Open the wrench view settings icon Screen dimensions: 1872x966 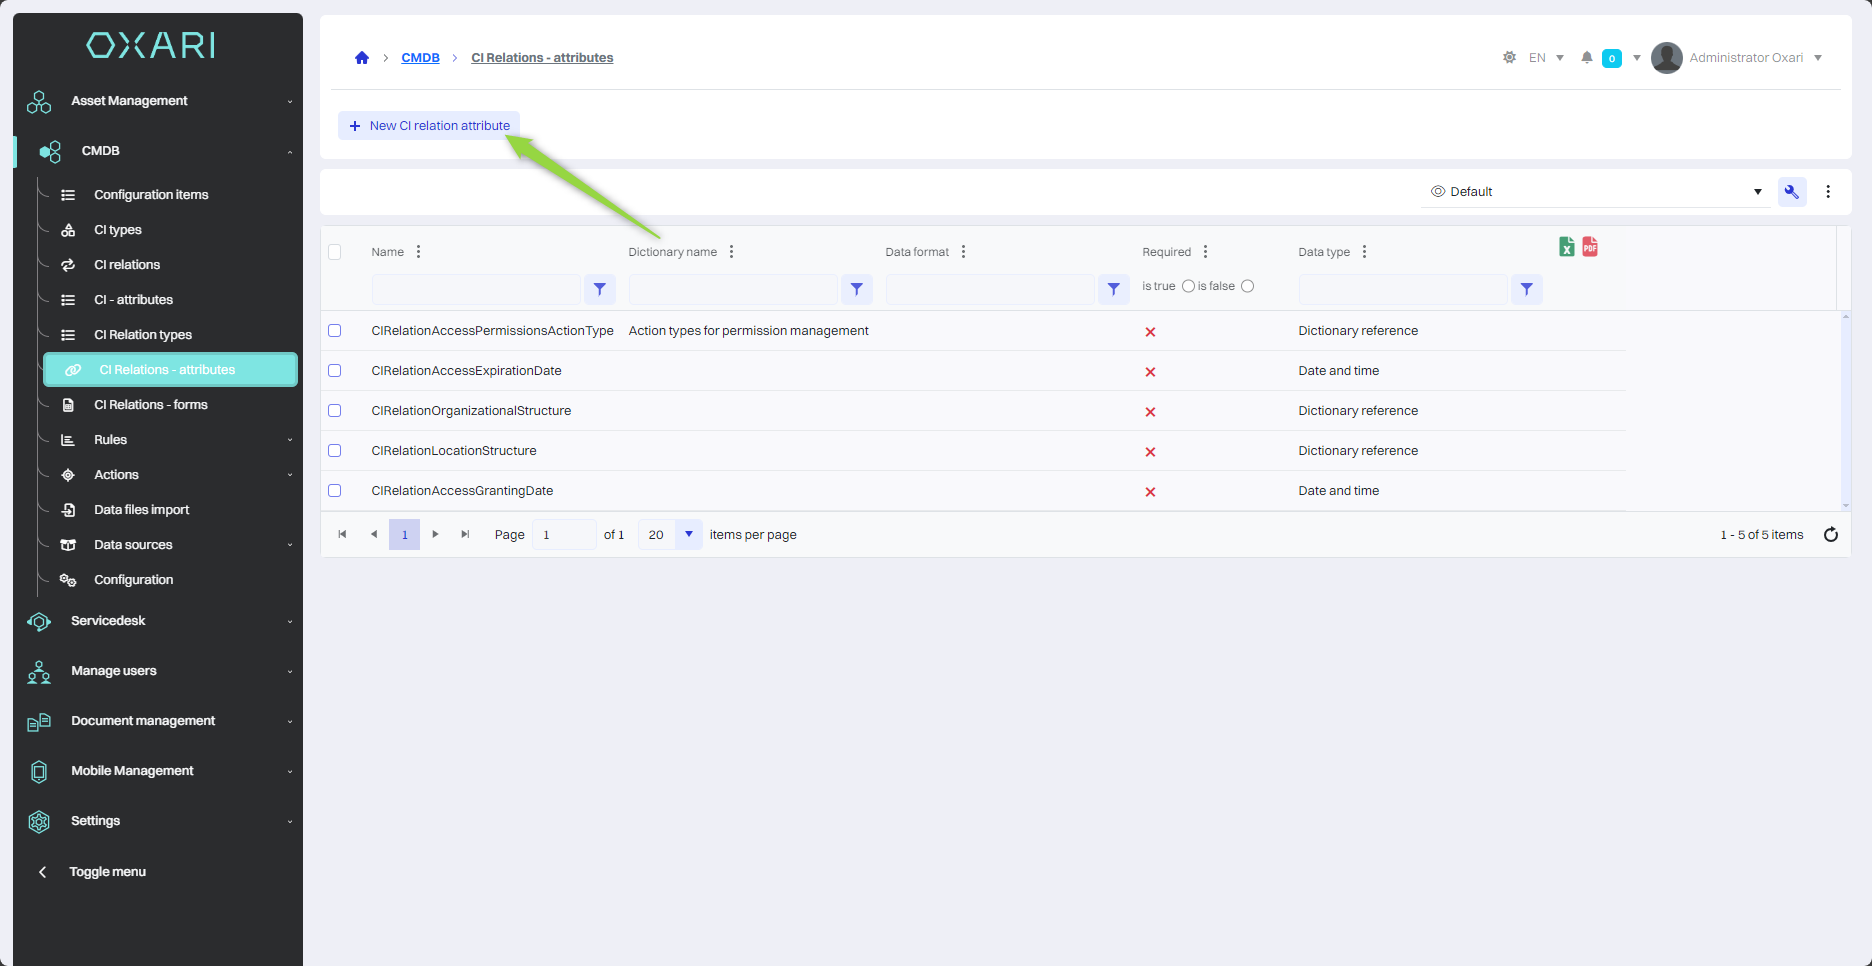pyautogui.click(x=1791, y=192)
